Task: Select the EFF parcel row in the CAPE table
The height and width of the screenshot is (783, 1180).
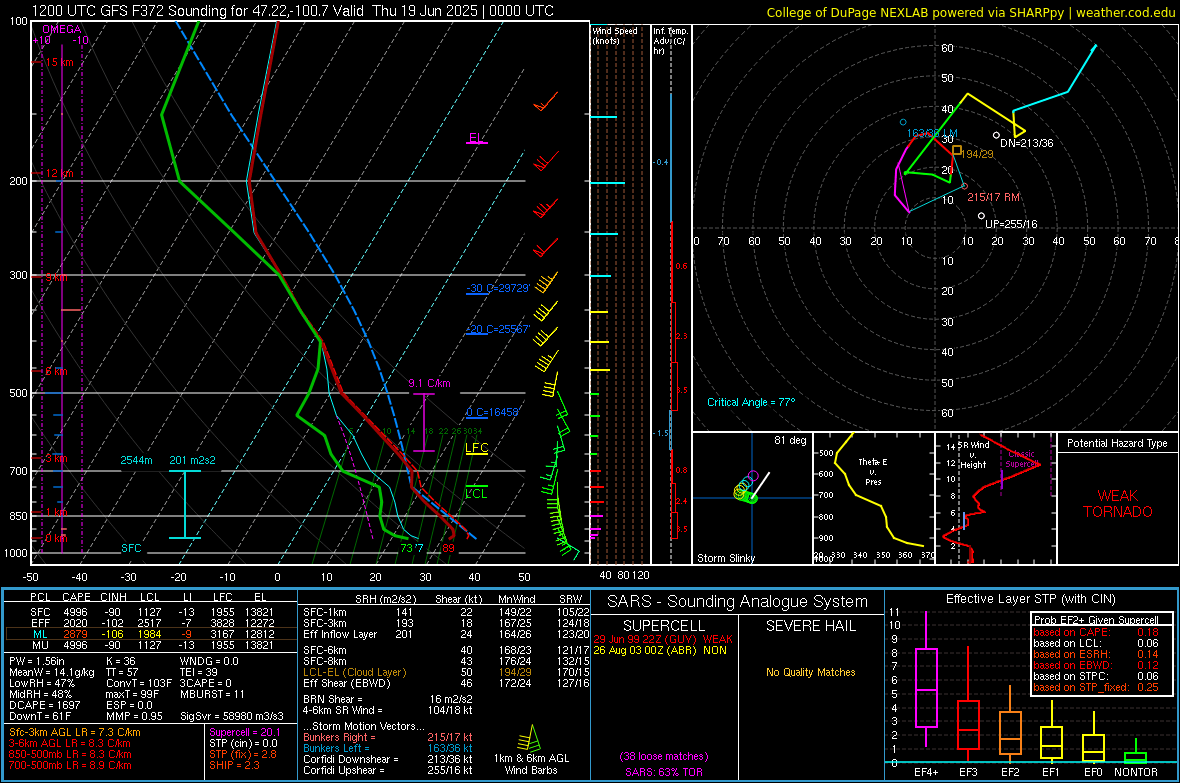Action: (151, 623)
